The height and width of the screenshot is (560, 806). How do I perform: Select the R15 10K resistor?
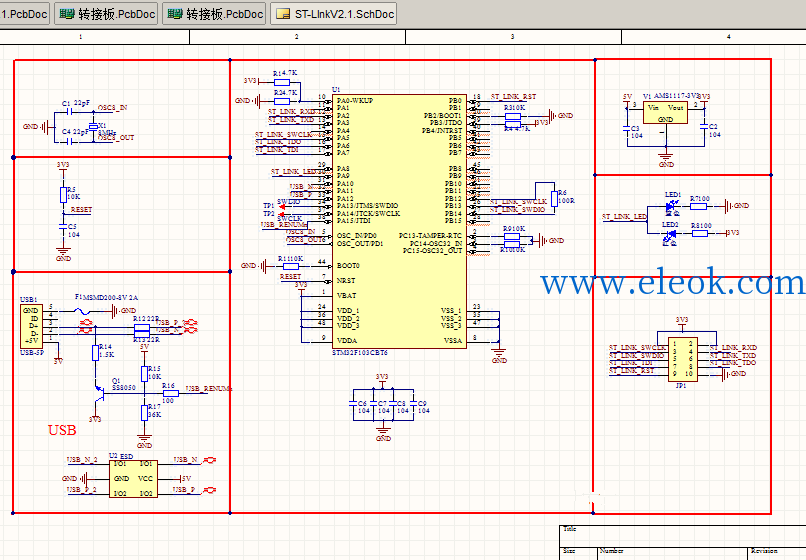click(x=144, y=374)
